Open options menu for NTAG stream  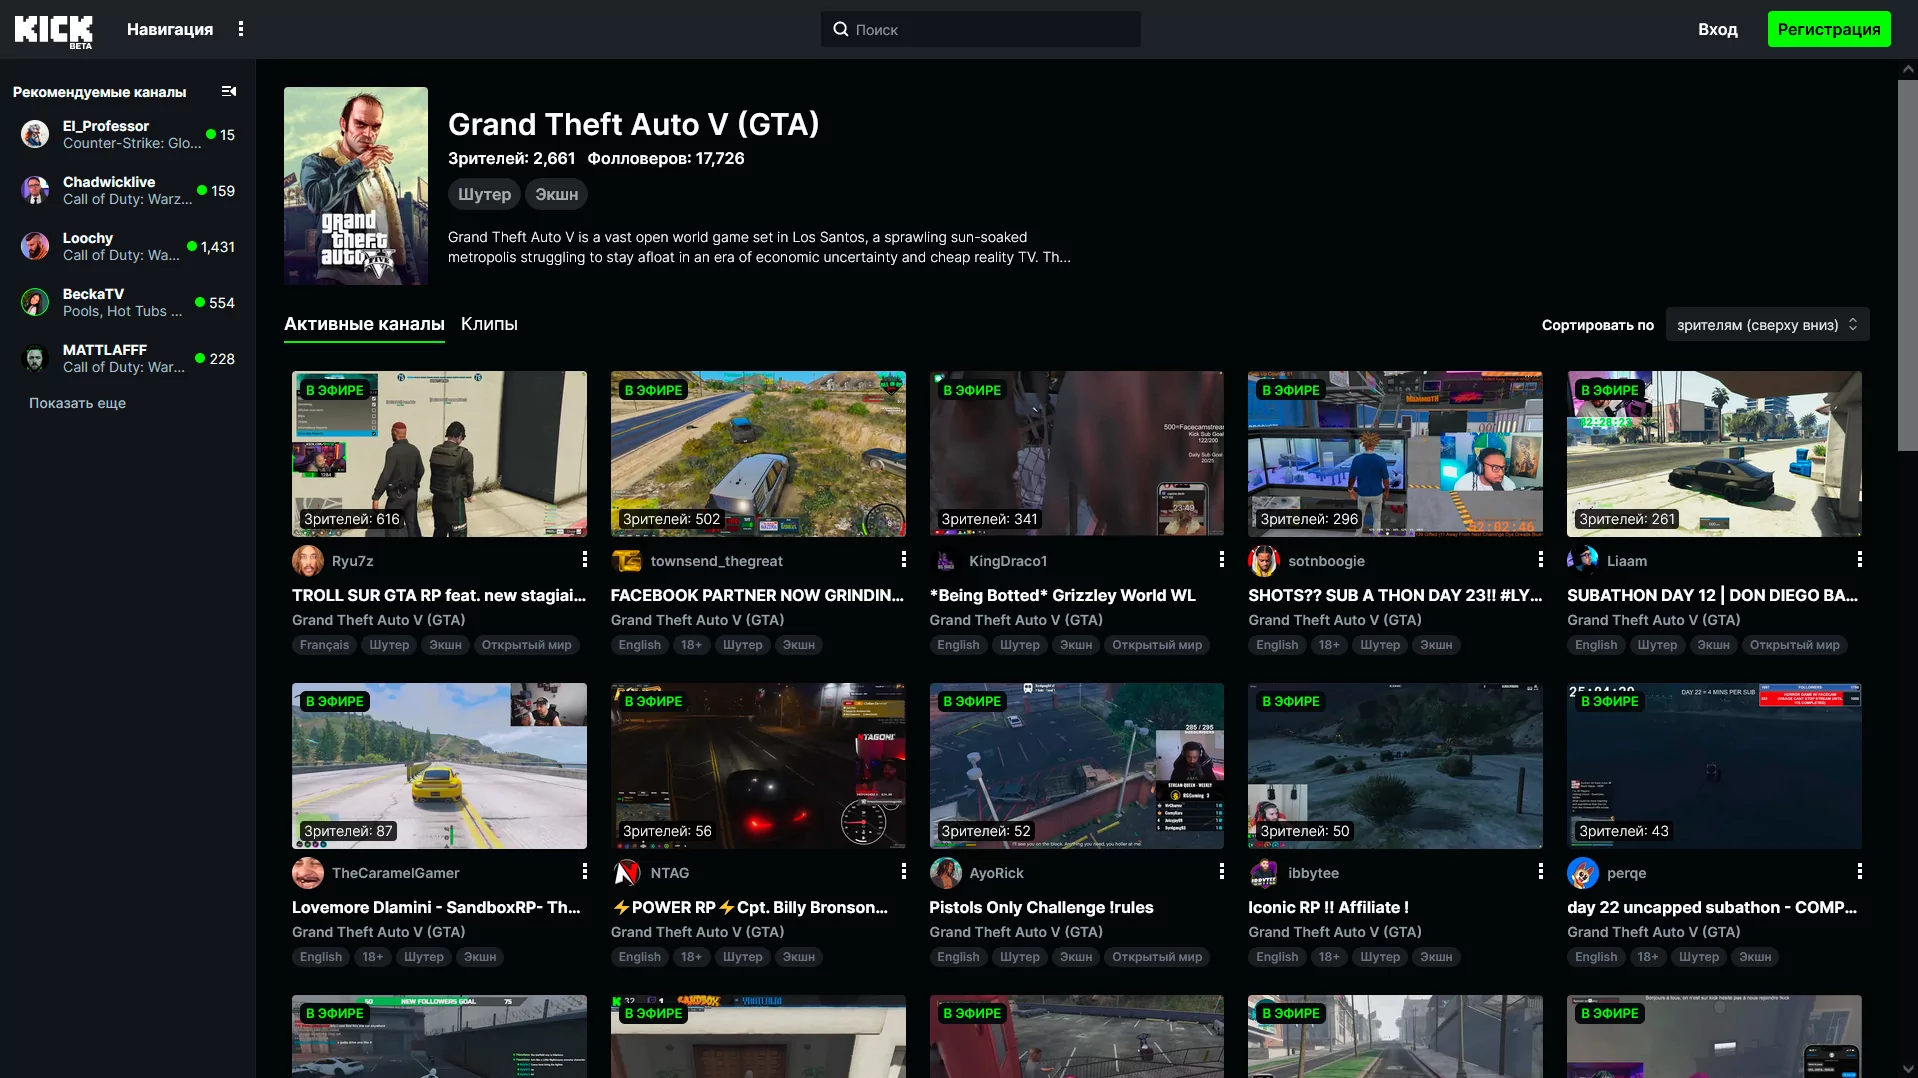pyautogui.click(x=904, y=872)
